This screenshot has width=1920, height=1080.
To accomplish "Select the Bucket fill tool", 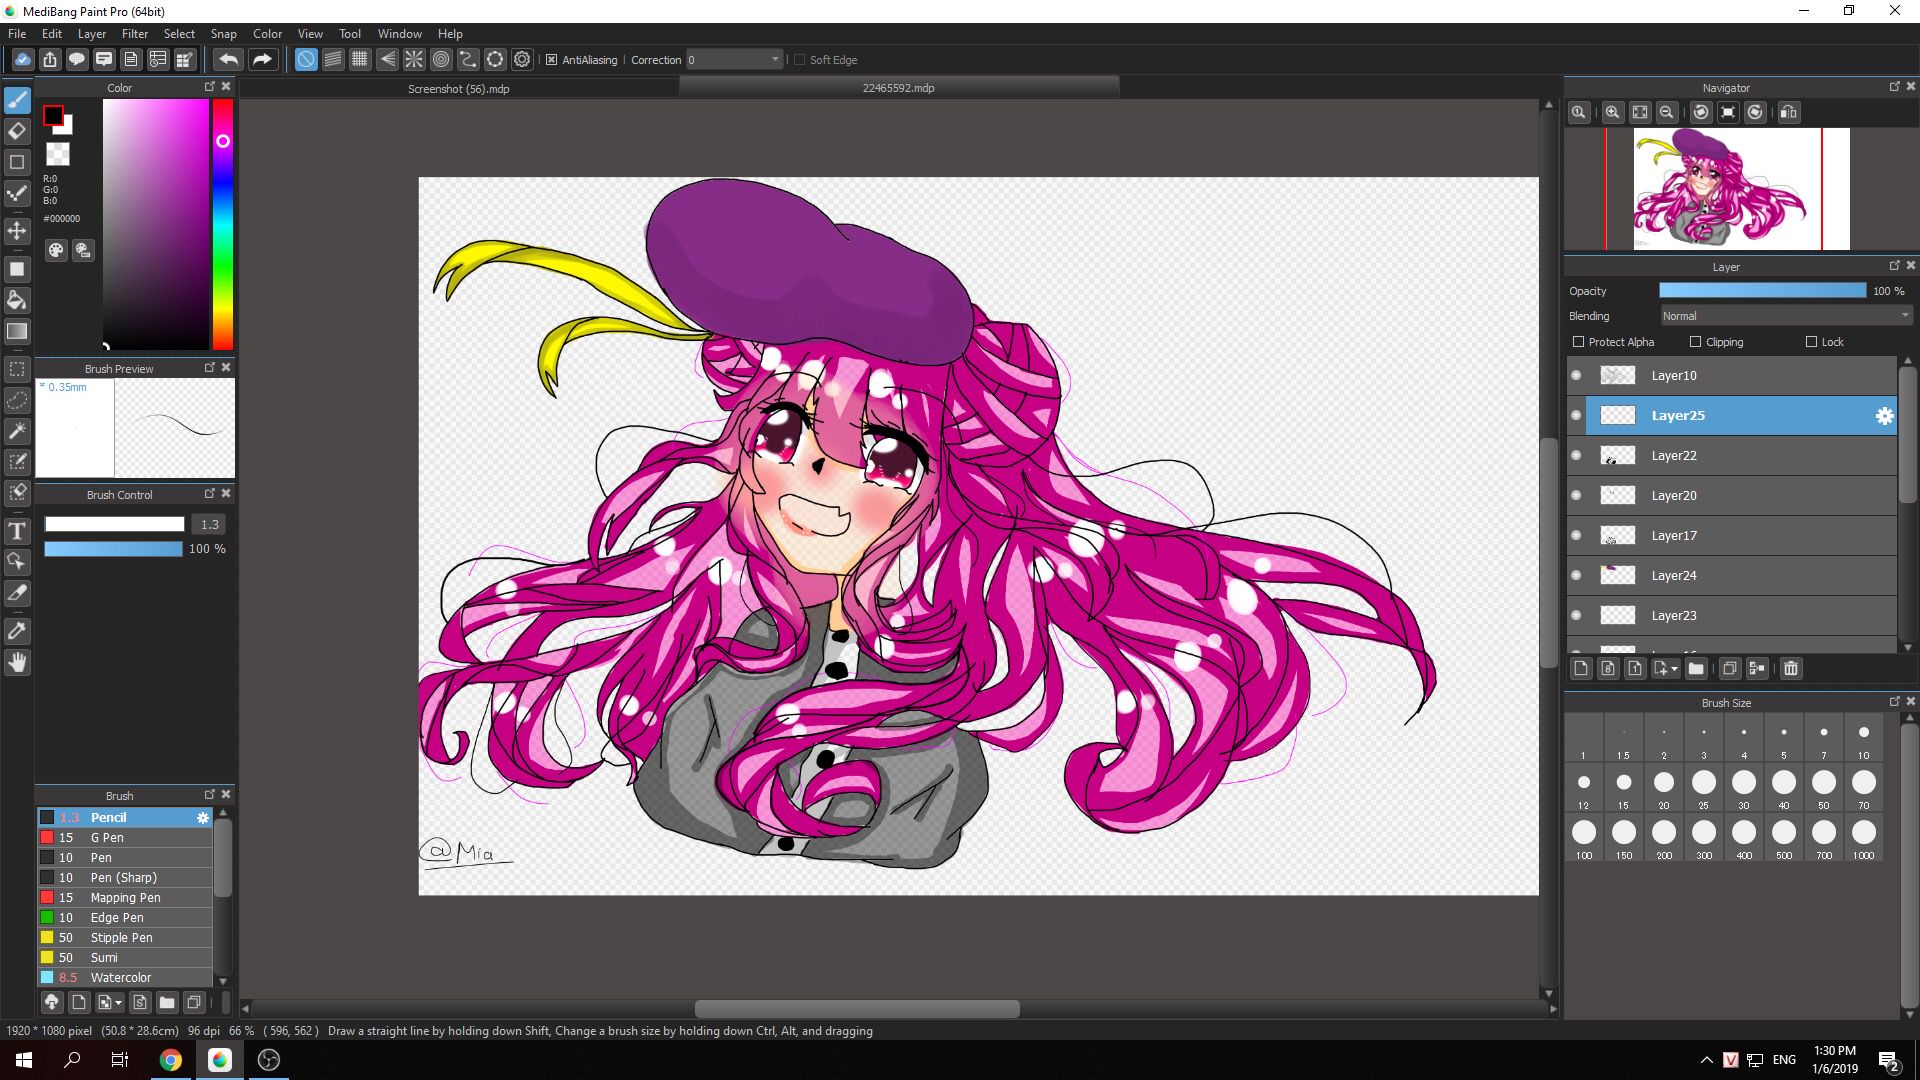I will coord(17,300).
